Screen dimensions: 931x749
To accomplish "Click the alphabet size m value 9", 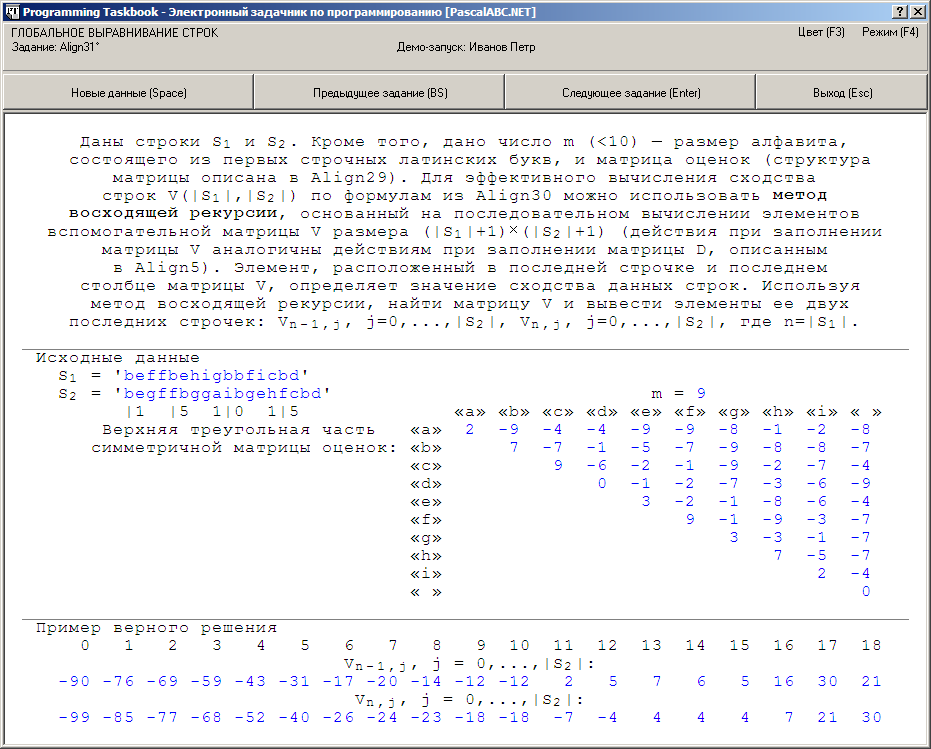I will point(701,393).
